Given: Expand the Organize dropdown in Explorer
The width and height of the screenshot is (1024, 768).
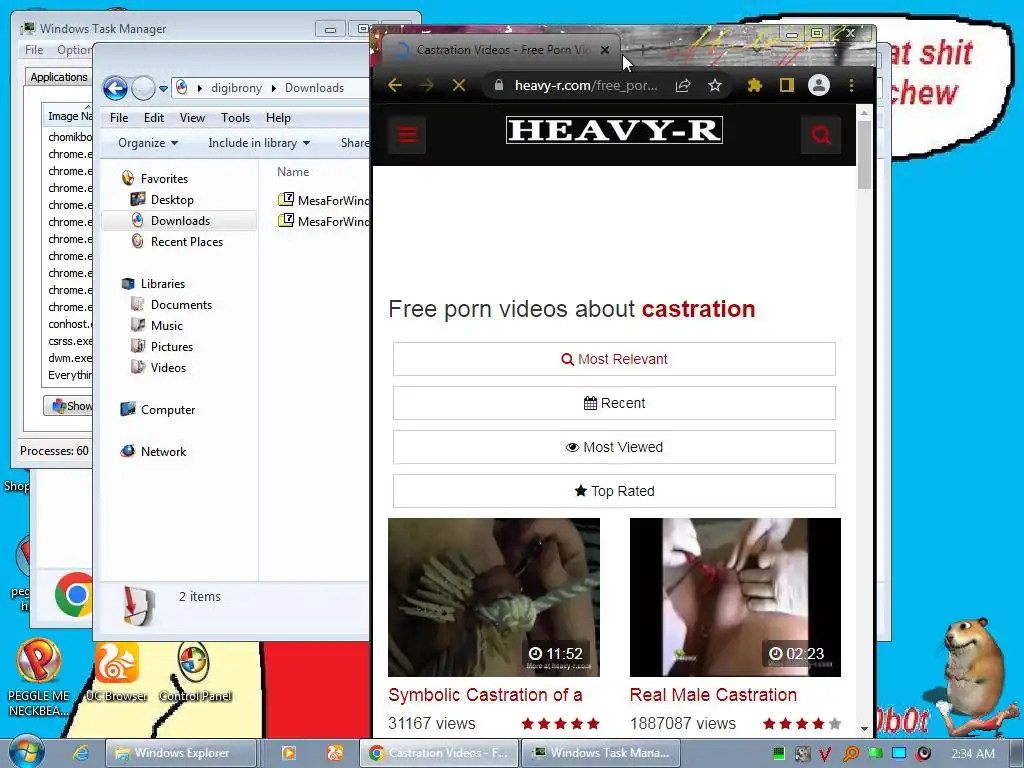Looking at the screenshot, I should click(x=148, y=143).
